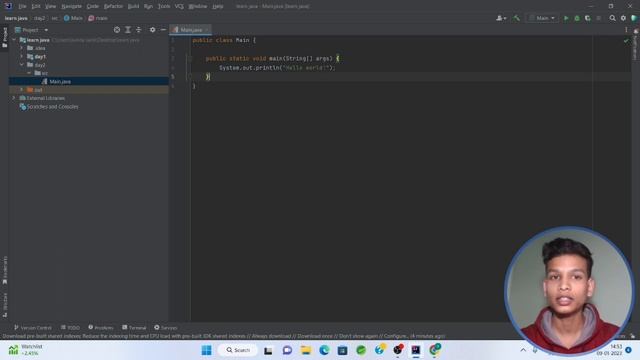Image resolution: width=640 pixels, height=360 pixels.
Task: Build project with the hammer icon
Action: pyautogui.click(x=516, y=18)
